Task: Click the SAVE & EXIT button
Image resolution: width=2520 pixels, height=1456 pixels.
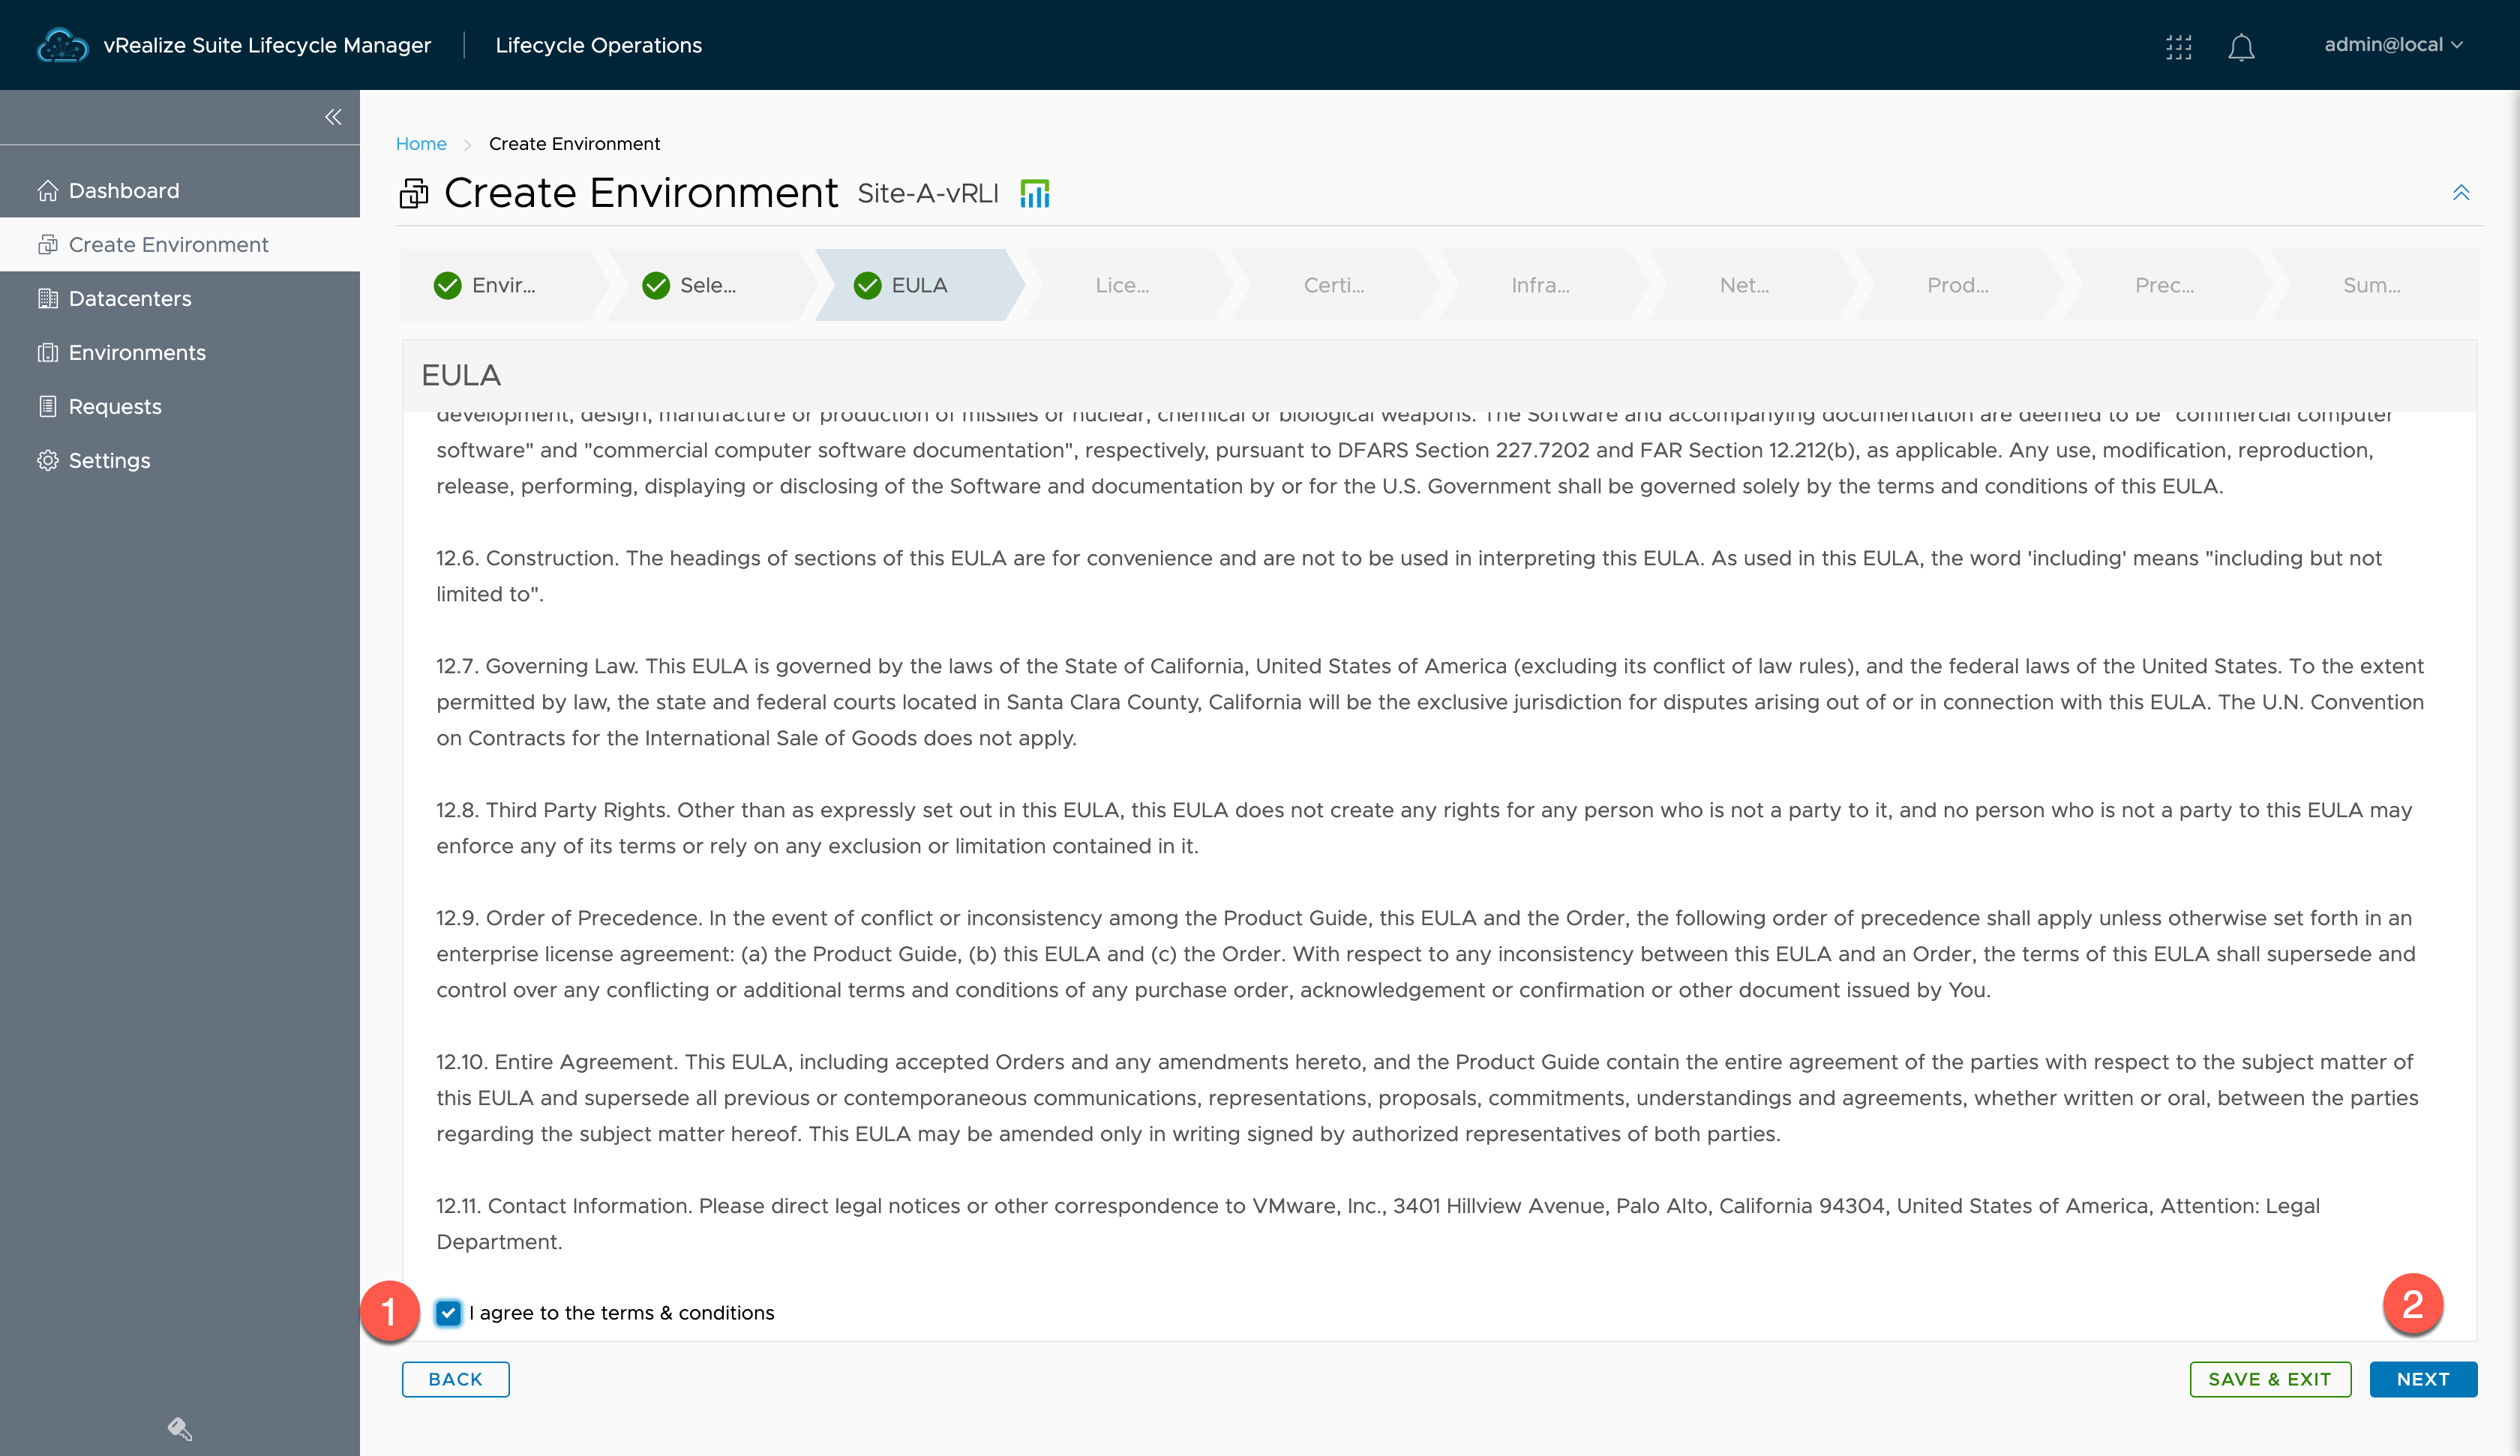Action: tap(2270, 1379)
